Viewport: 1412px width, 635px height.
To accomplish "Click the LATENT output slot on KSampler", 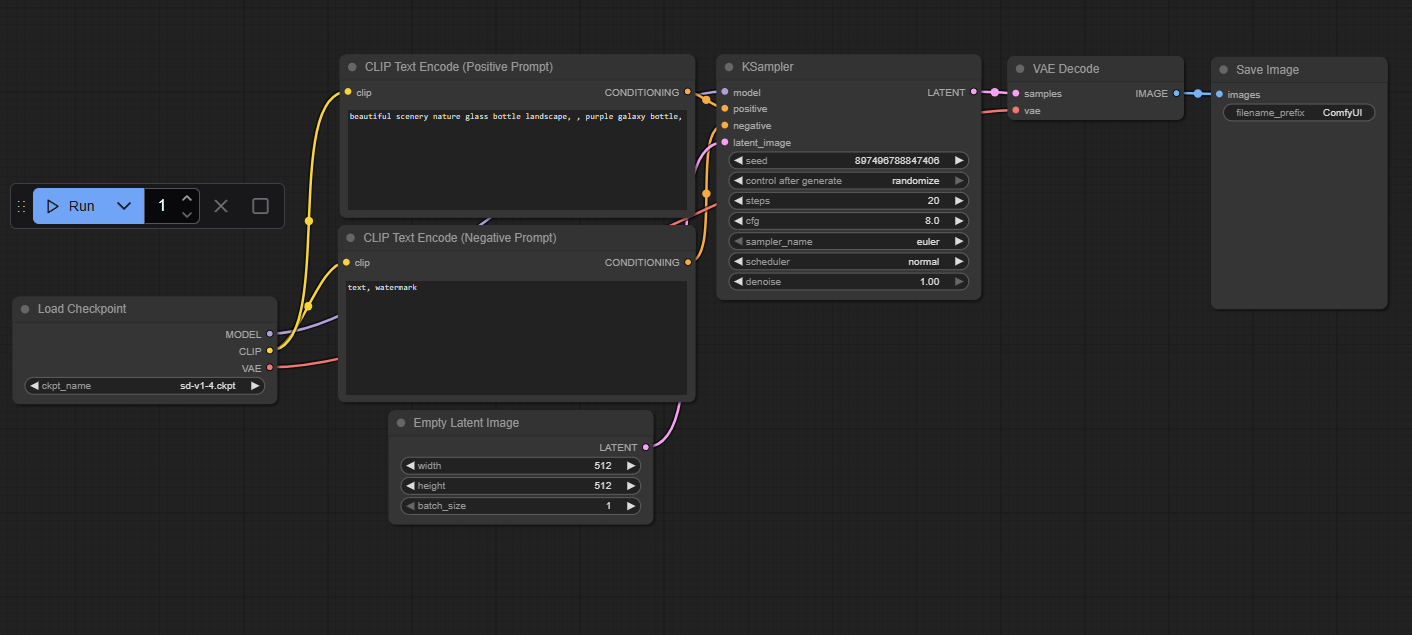I will (x=973, y=92).
